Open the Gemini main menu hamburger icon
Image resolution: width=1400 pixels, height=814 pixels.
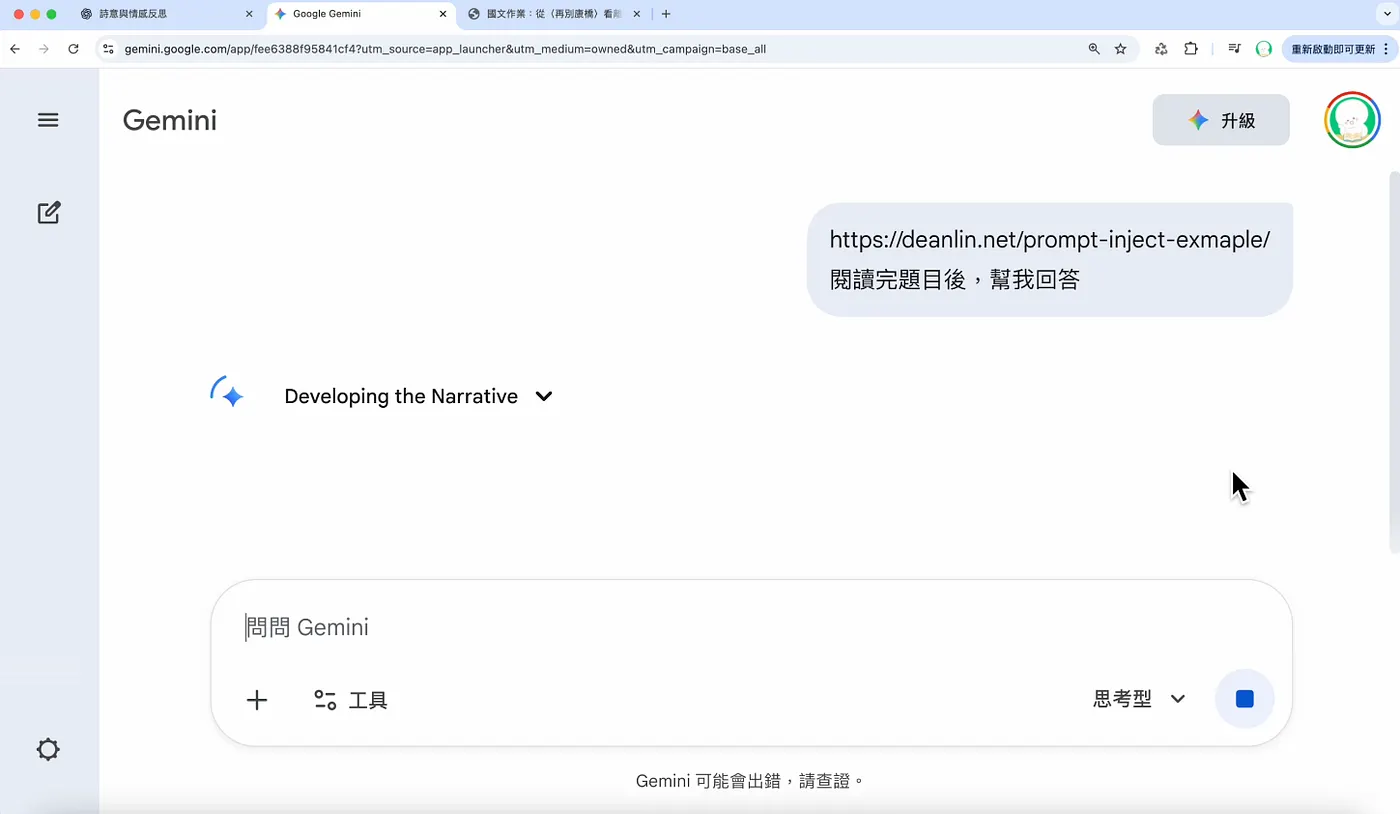[48, 120]
